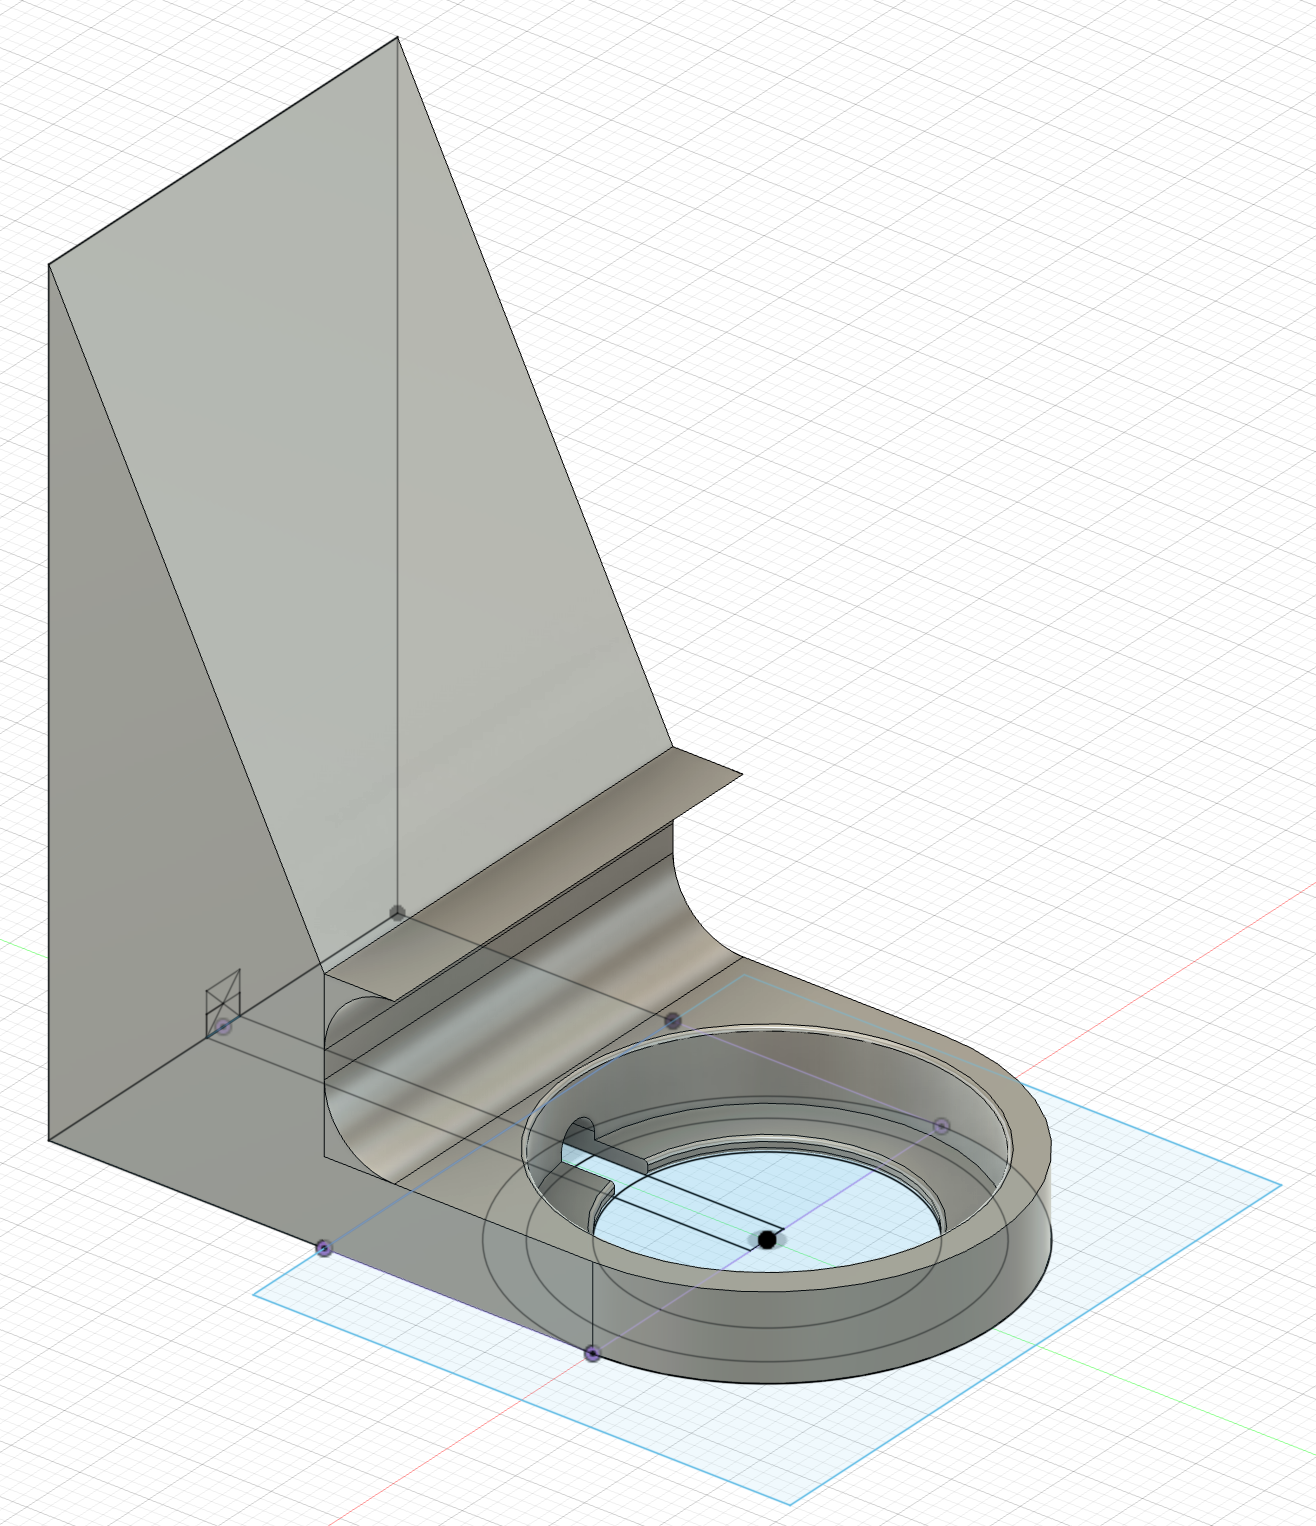The height and width of the screenshot is (1526, 1316).
Task: Click the black origin point inside the hole
Action: (x=767, y=1240)
